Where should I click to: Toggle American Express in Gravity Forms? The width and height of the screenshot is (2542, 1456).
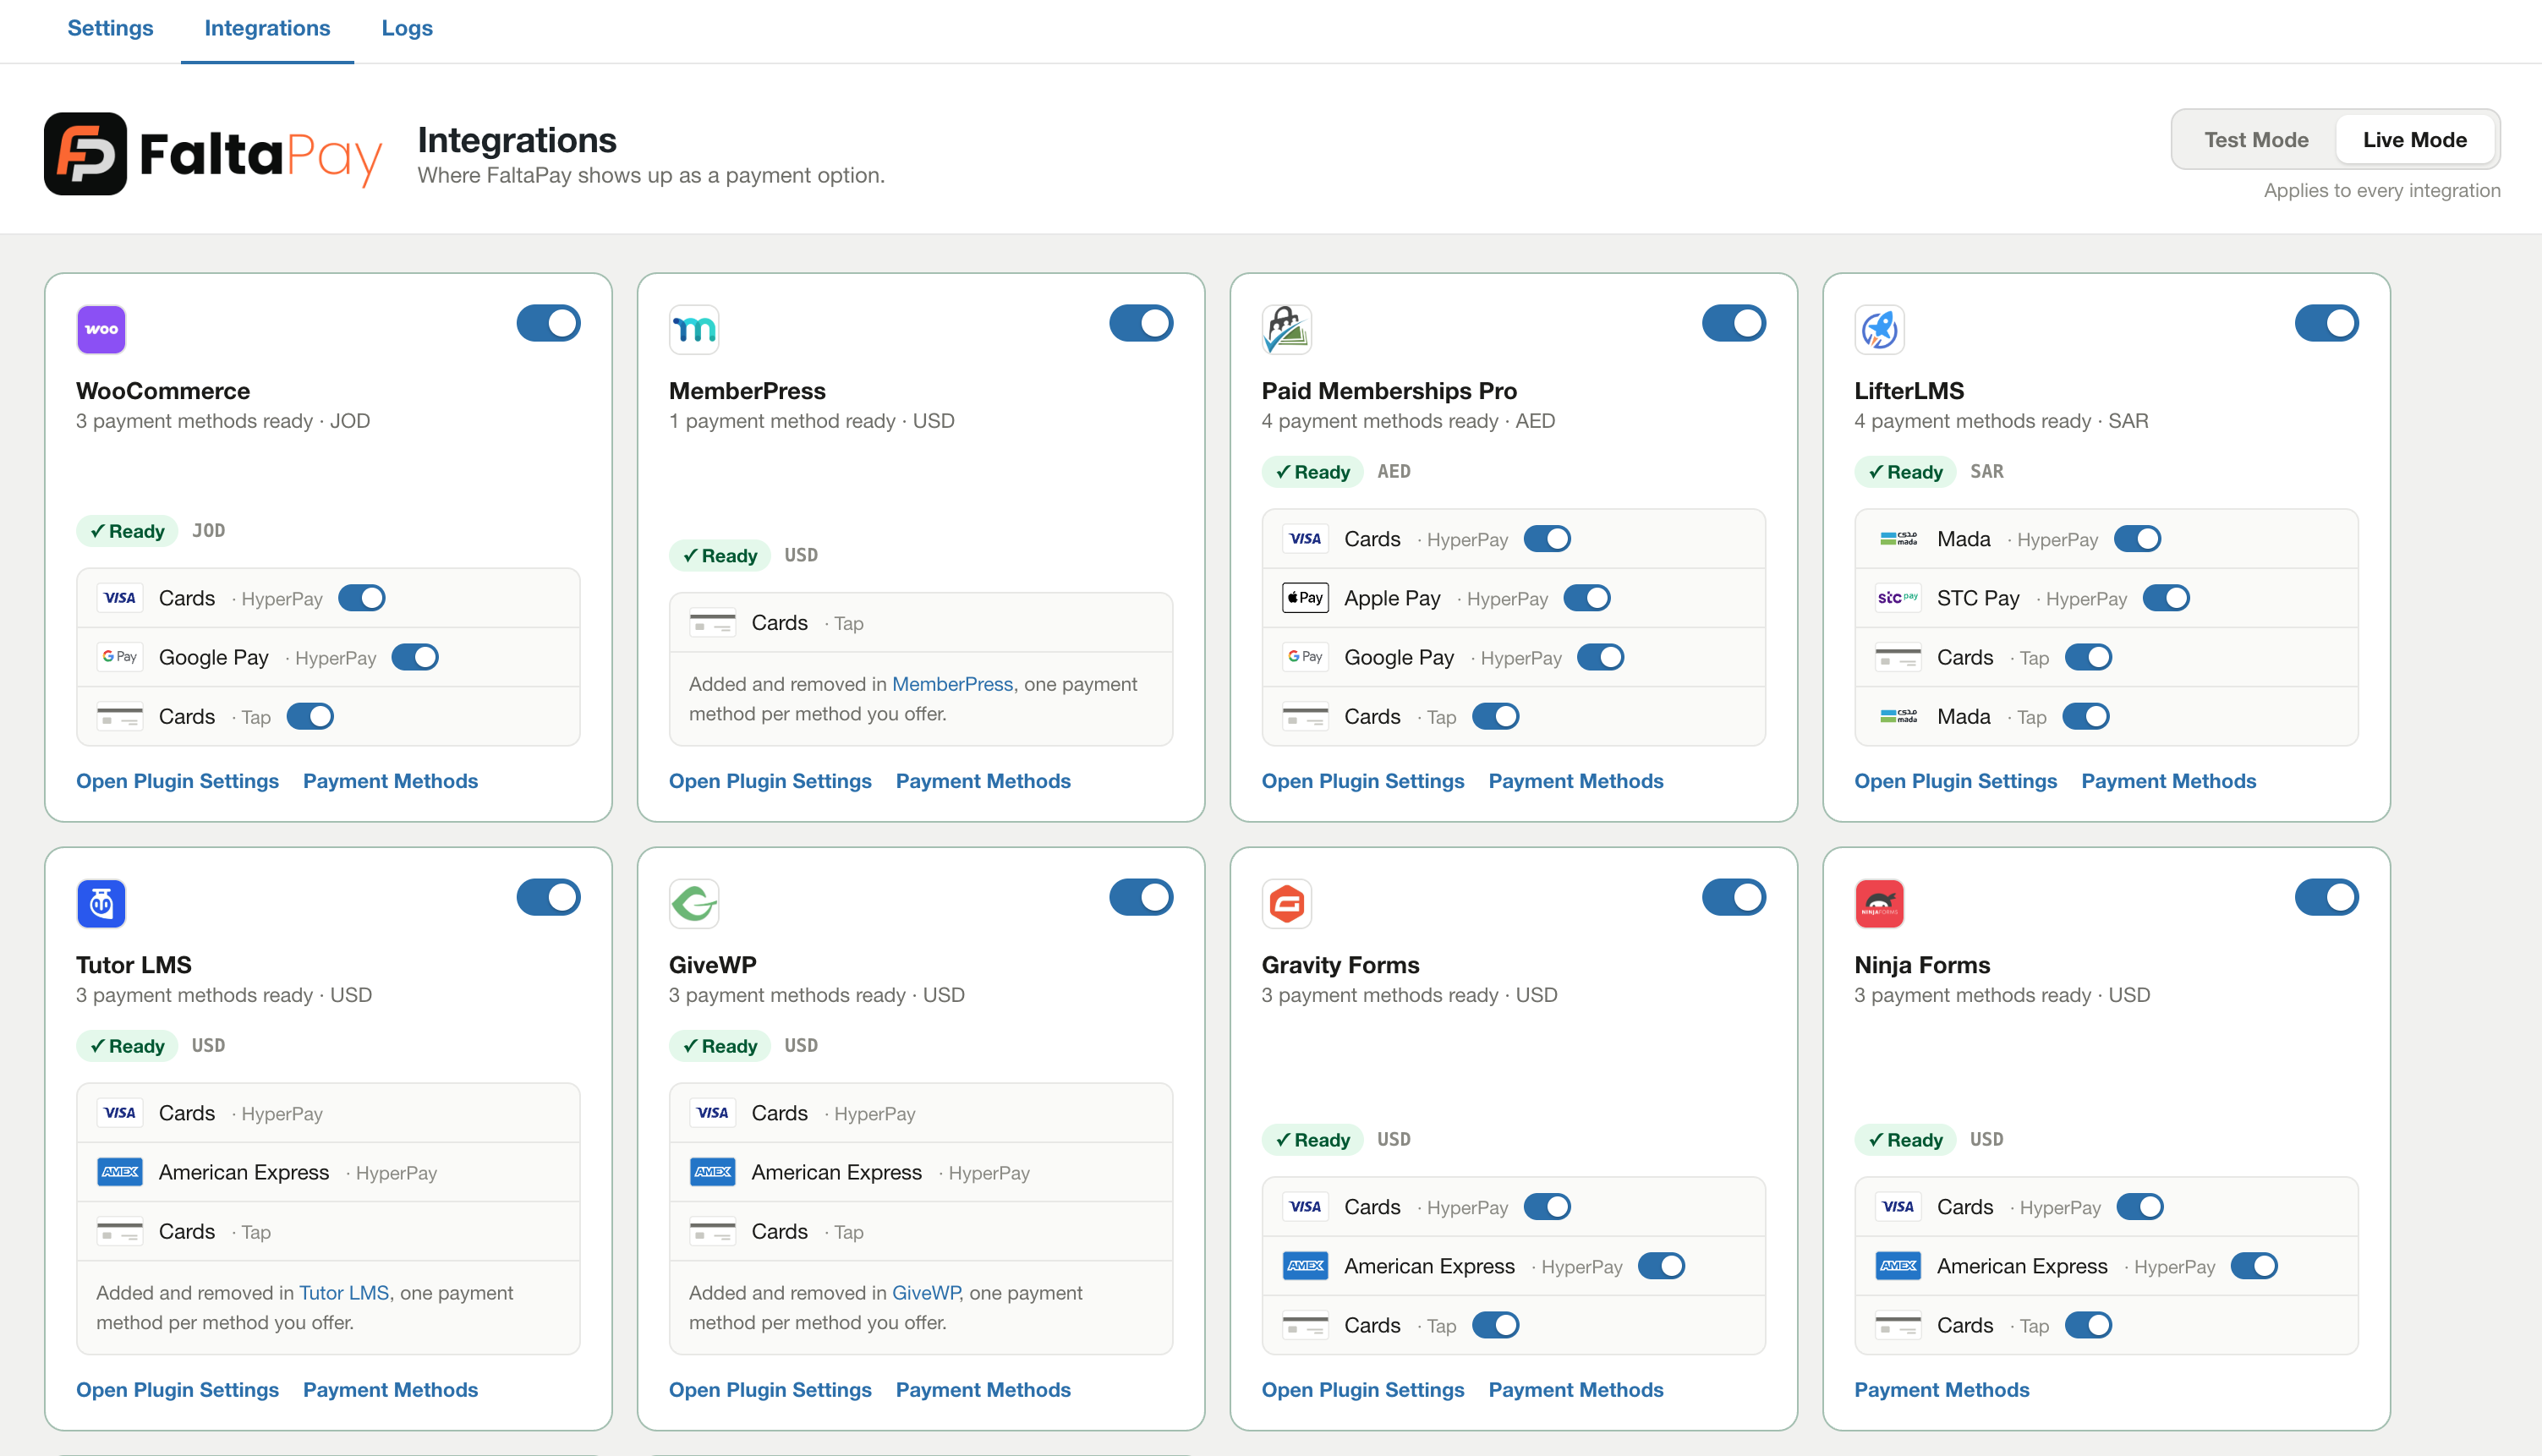(1661, 1266)
